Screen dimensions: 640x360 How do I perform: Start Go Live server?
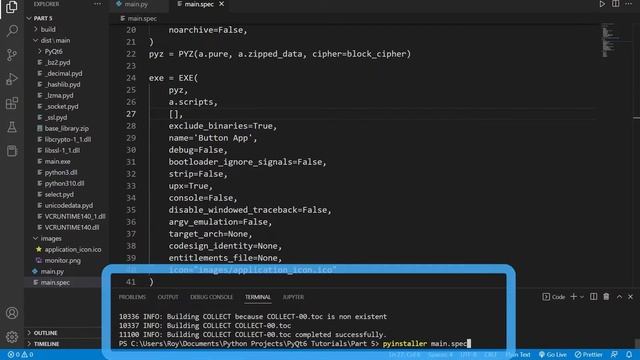pos(552,355)
